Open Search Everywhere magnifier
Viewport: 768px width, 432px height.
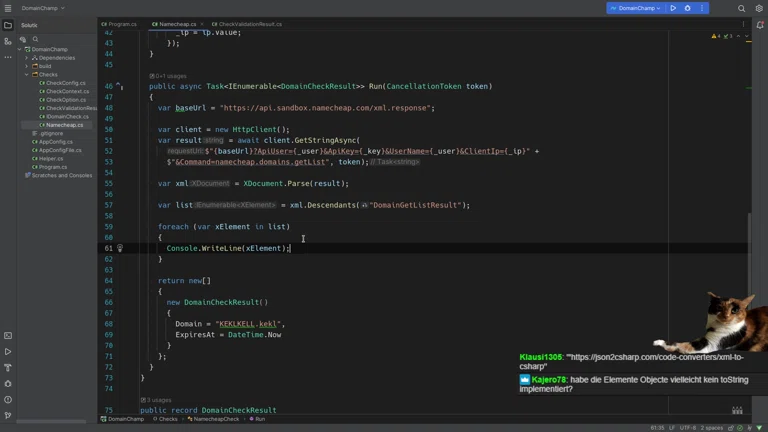pyautogui.click(x=742, y=8)
